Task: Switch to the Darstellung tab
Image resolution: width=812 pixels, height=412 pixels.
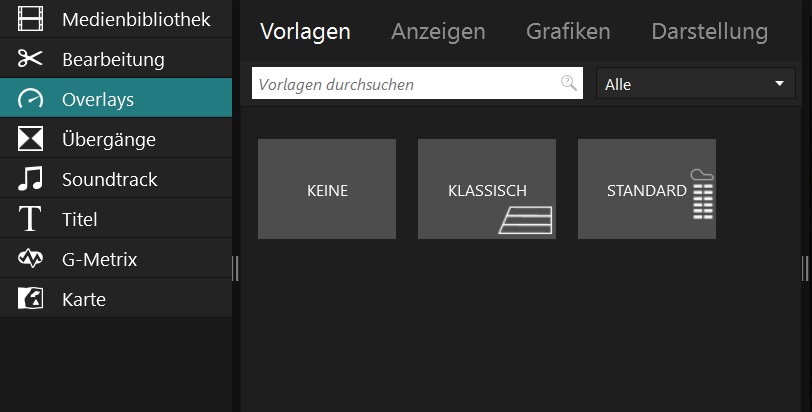Action: click(x=709, y=32)
